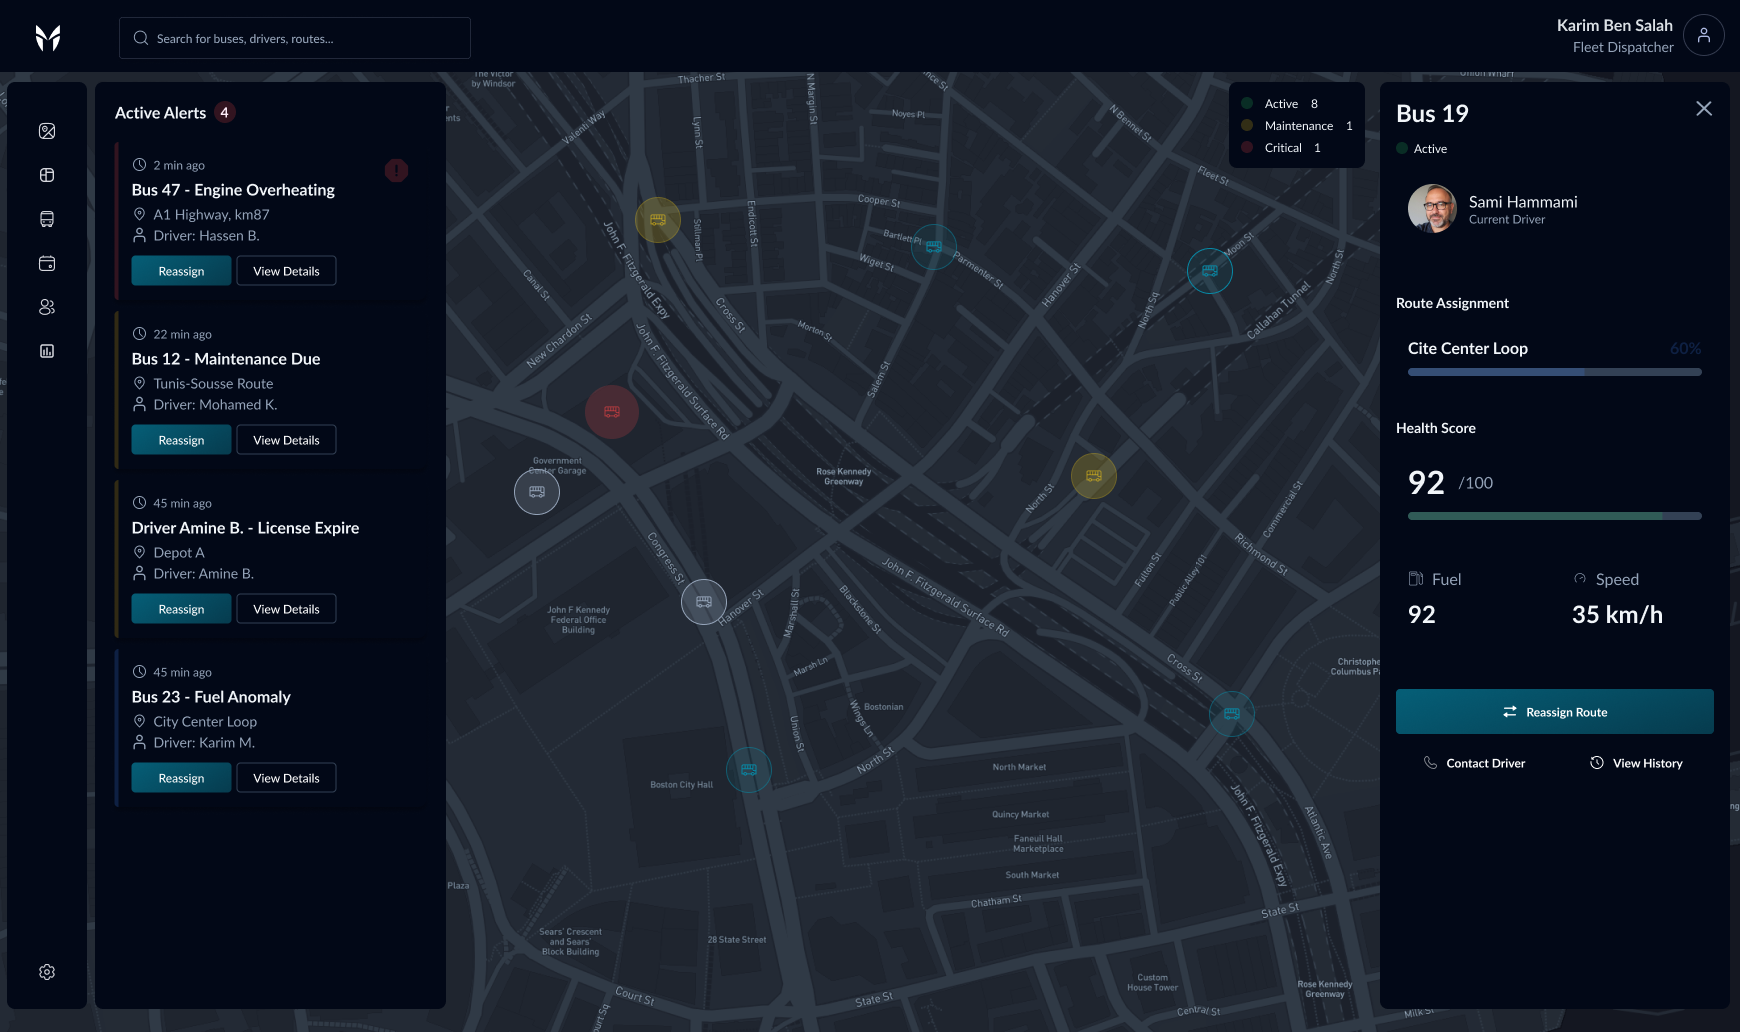Click the Health Score progress bar

[x=1555, y=516]
